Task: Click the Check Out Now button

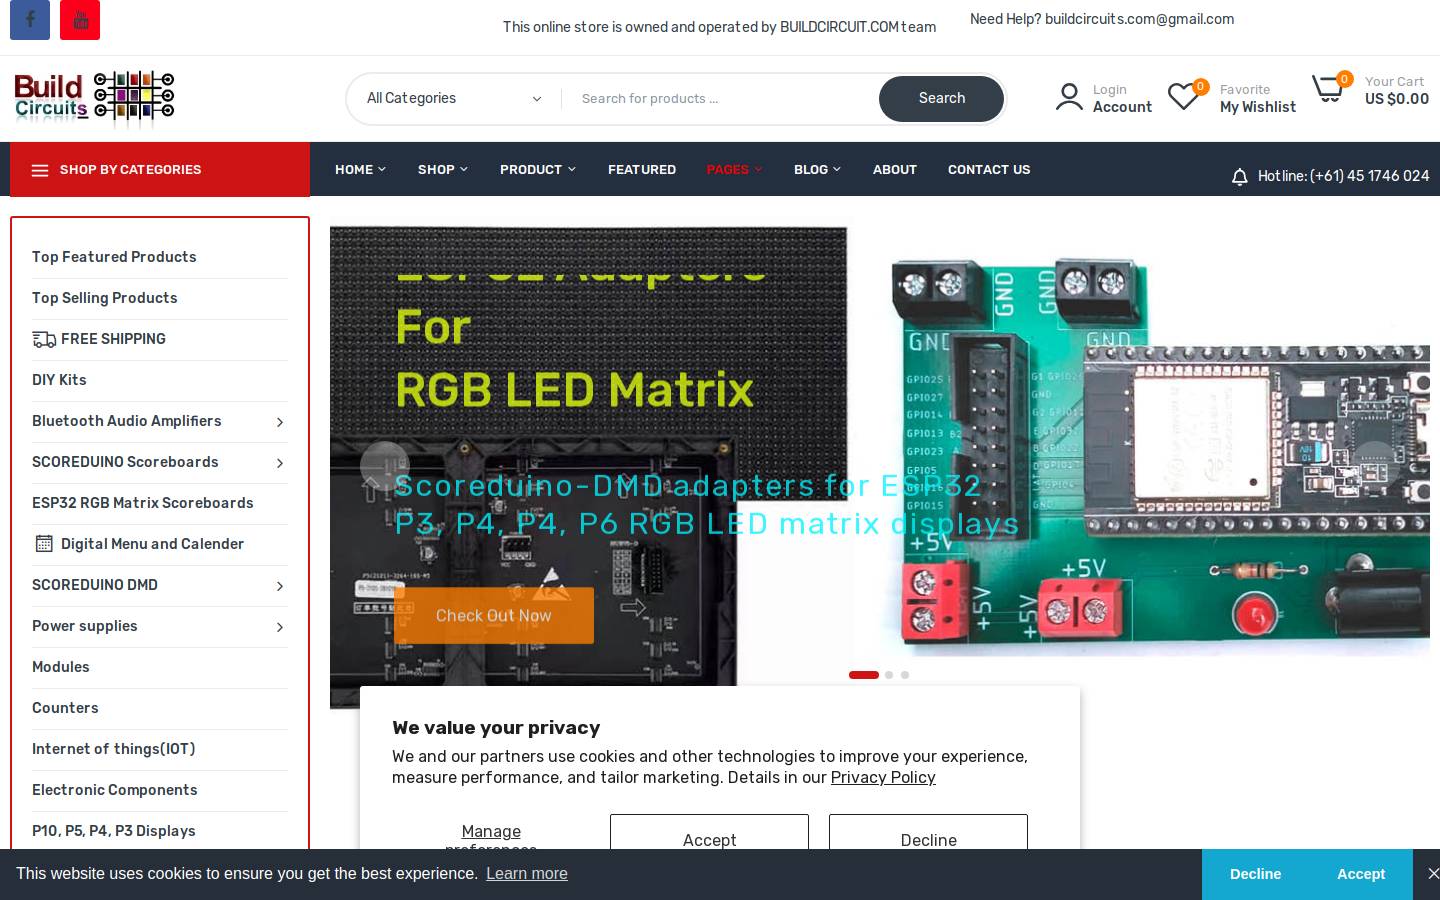Action: (x=494, y=615)
